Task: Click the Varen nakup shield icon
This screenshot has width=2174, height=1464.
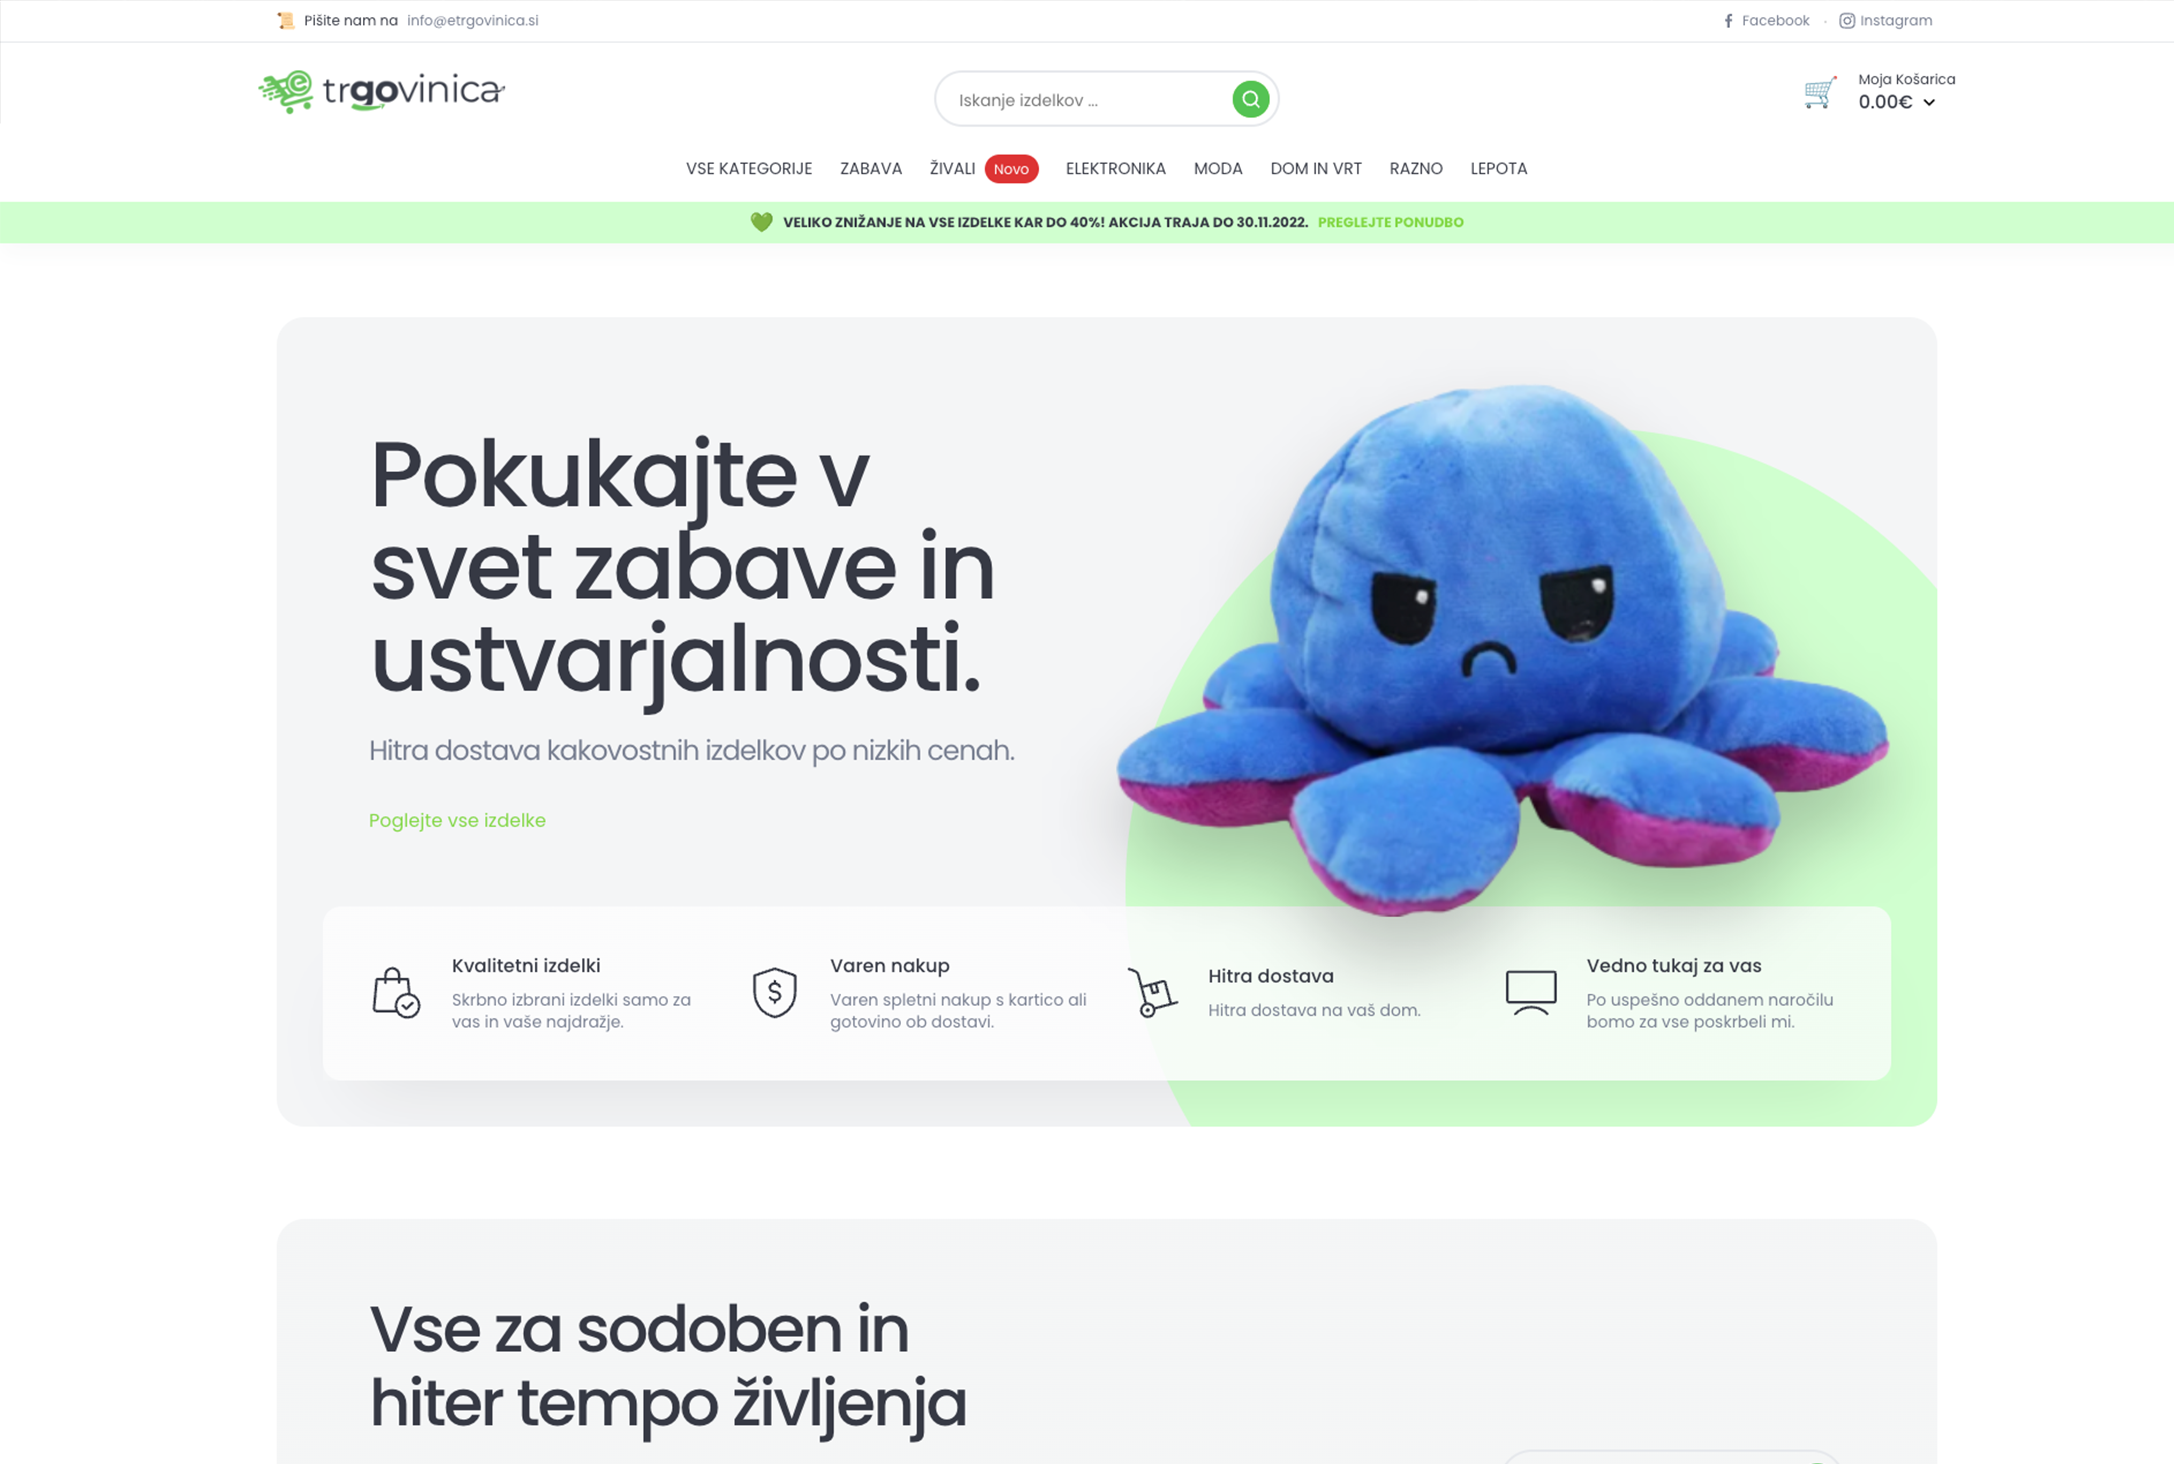Action: point(774,992)
